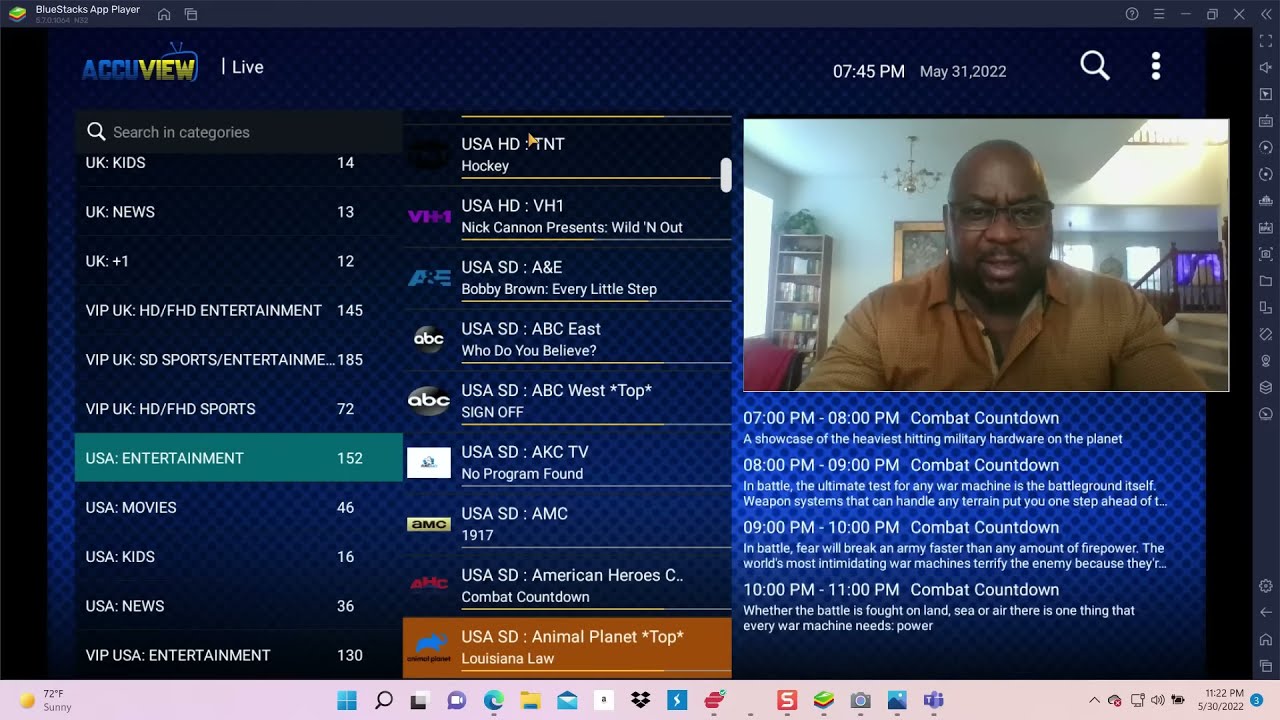Click BlueStacks recent apps sidebar icon
Viewport: 1280px width, 720px height.
(x=1266, y=666)
